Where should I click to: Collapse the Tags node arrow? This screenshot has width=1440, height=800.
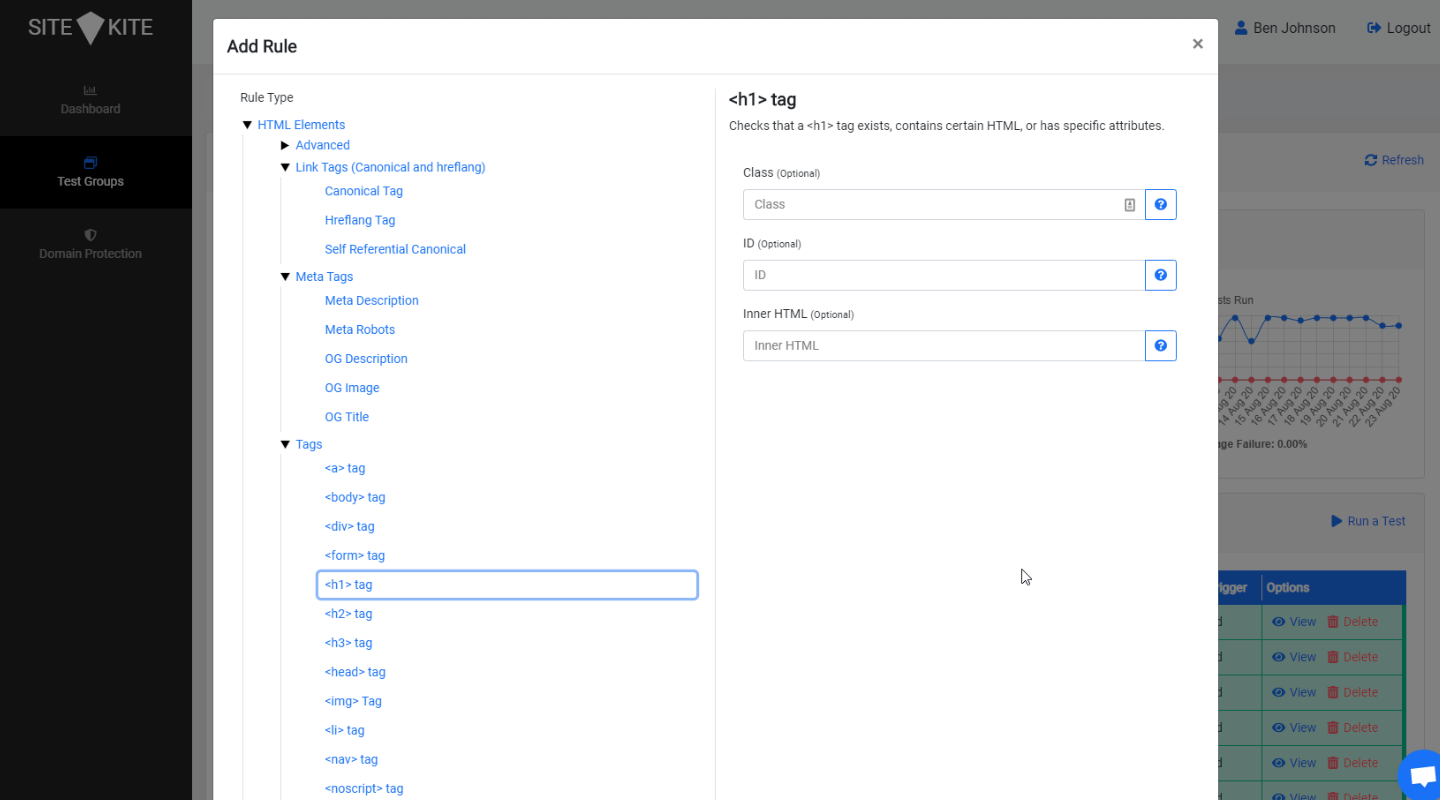285,444
